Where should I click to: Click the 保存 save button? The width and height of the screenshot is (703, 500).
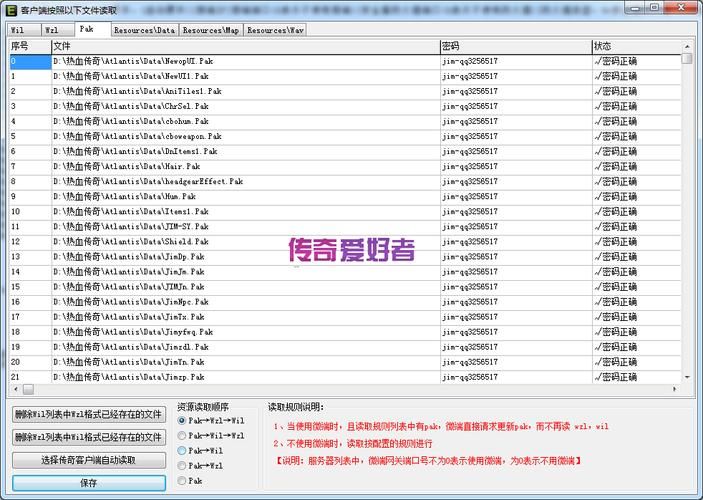coord(89,483)
